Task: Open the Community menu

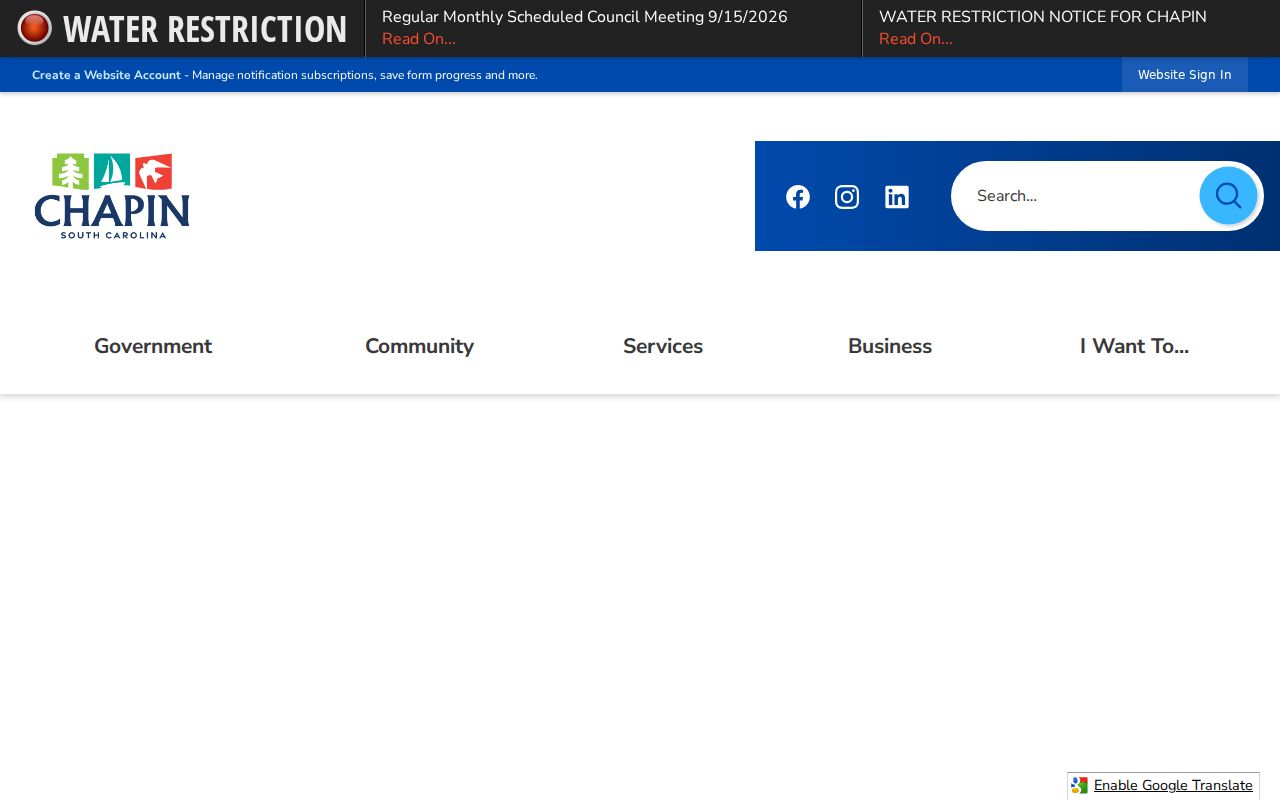Action: coord(419,346)
